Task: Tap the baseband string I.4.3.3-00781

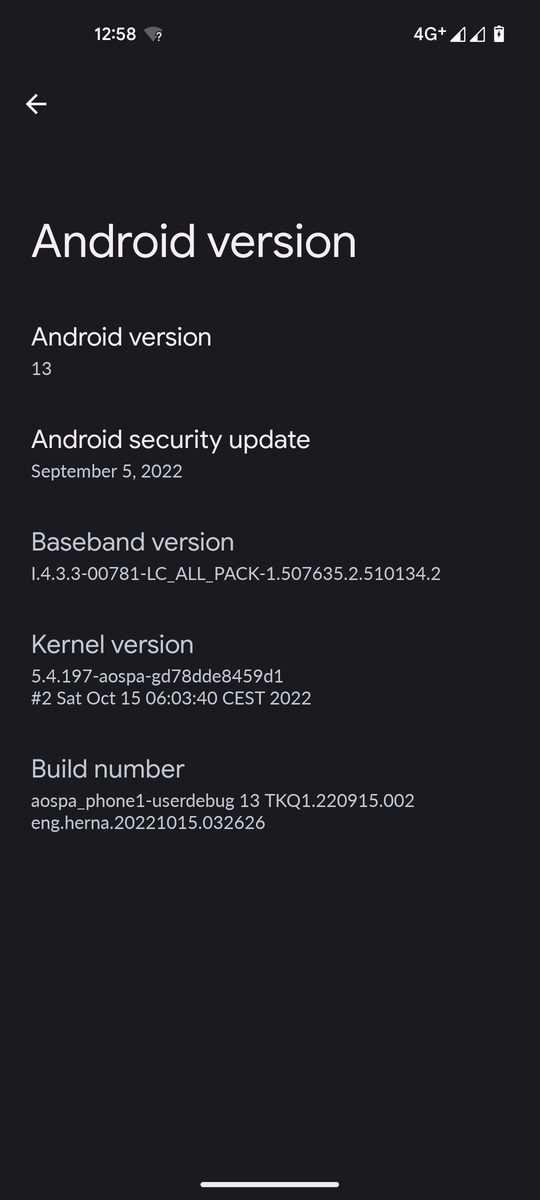Action: tap(236, 573)
